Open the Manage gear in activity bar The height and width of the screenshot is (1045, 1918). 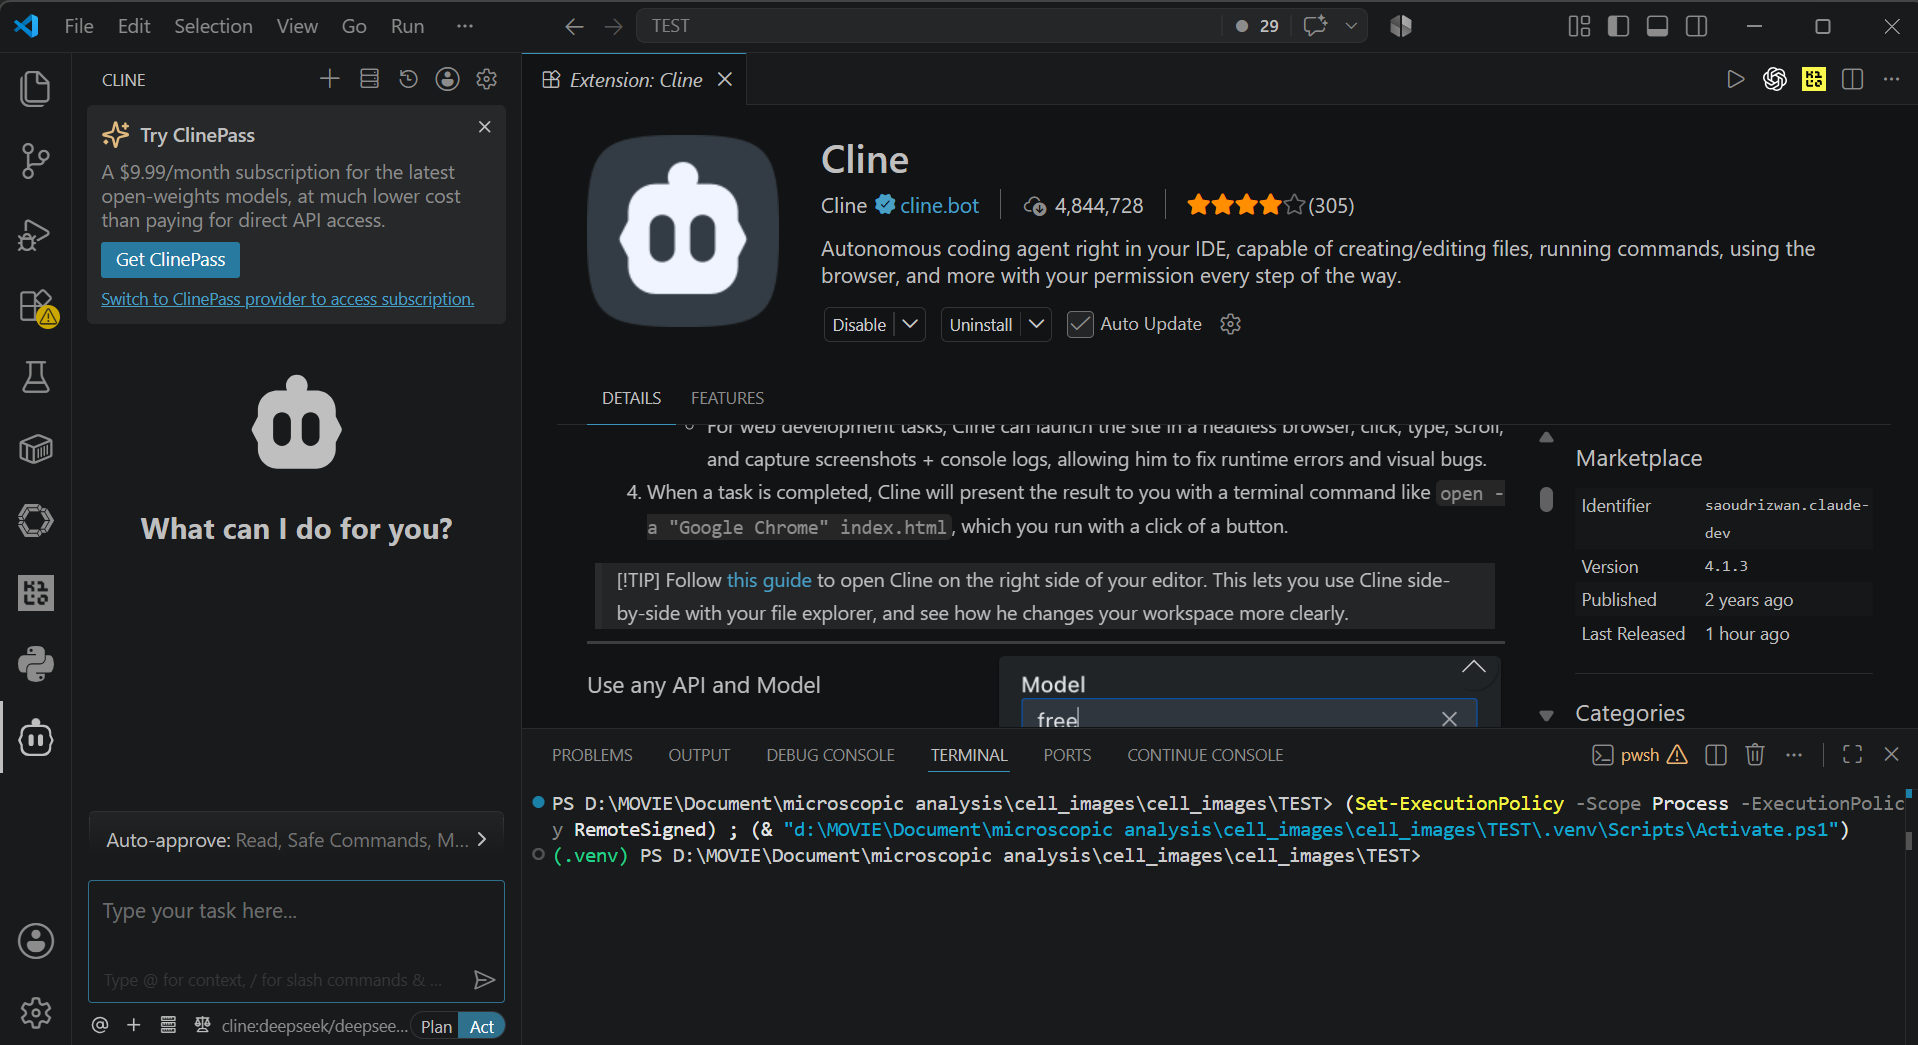(36, 1013)
